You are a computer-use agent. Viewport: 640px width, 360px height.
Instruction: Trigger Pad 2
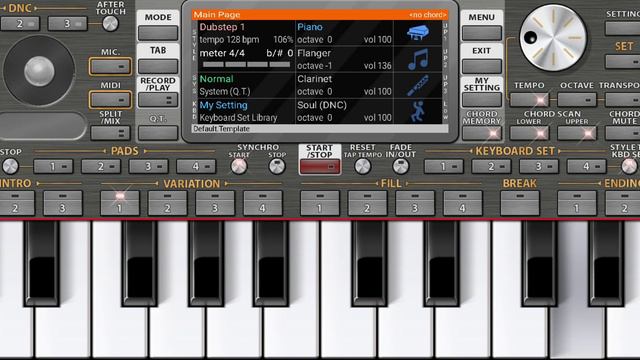(101, 167)
